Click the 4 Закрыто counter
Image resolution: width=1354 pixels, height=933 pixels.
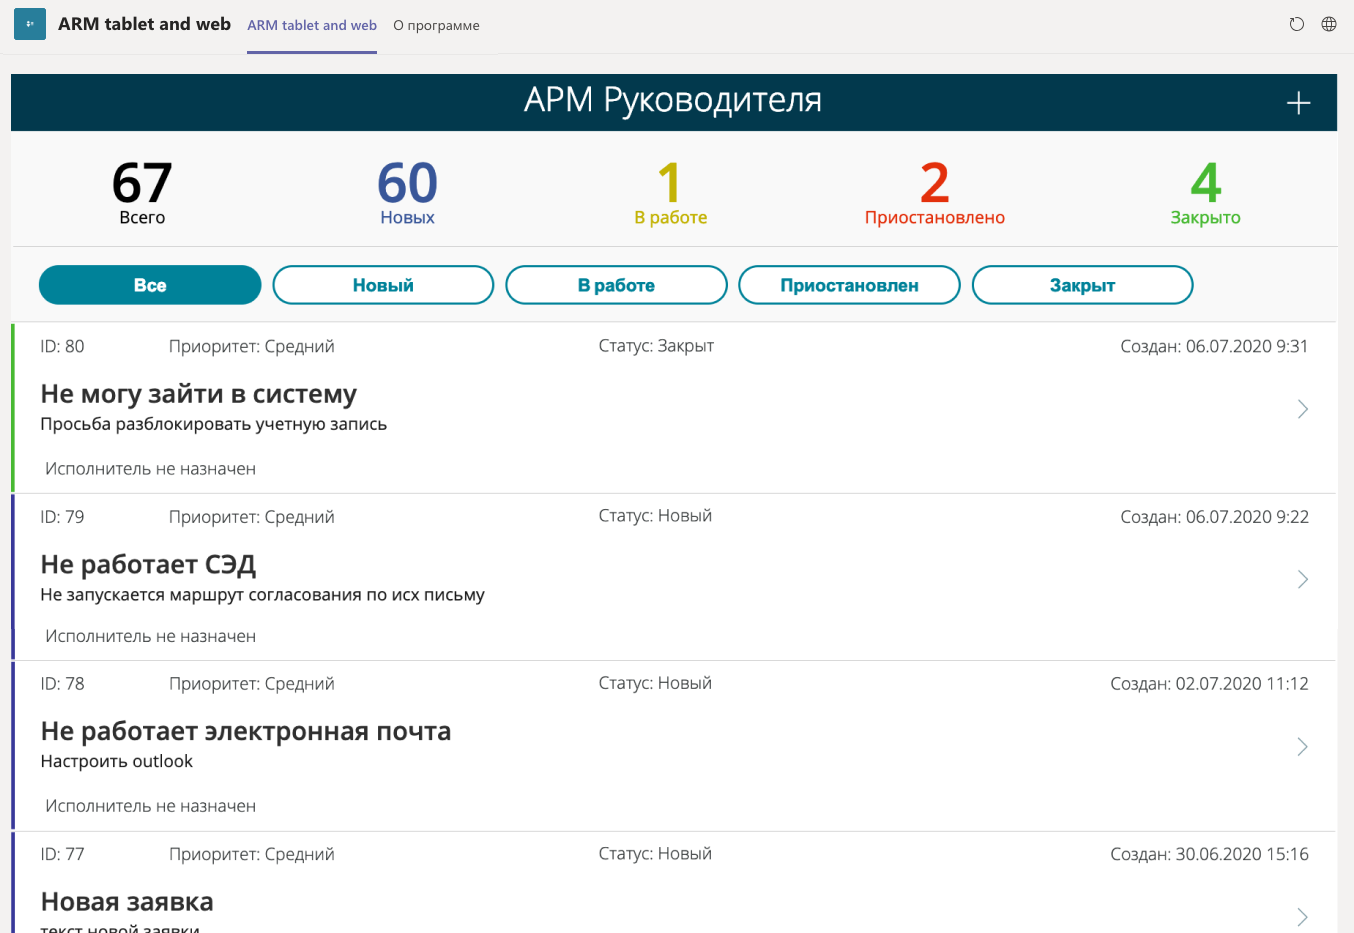[1205, 194]
